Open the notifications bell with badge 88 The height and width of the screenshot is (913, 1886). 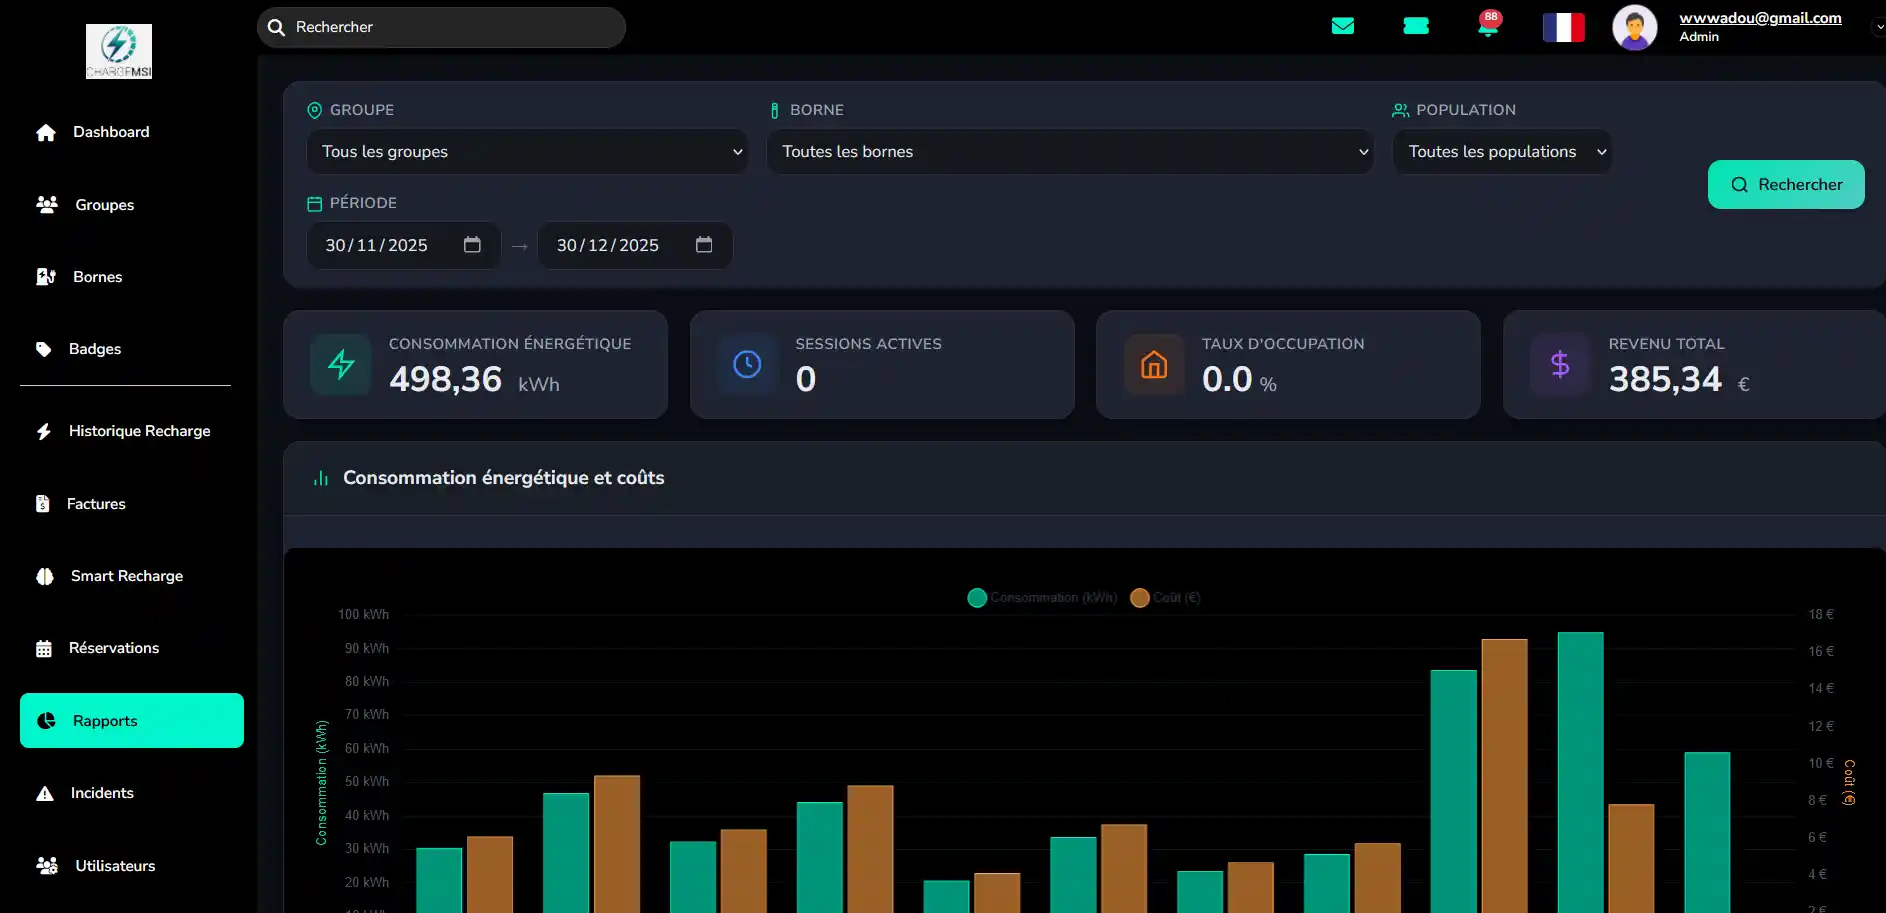point(1488,25)
